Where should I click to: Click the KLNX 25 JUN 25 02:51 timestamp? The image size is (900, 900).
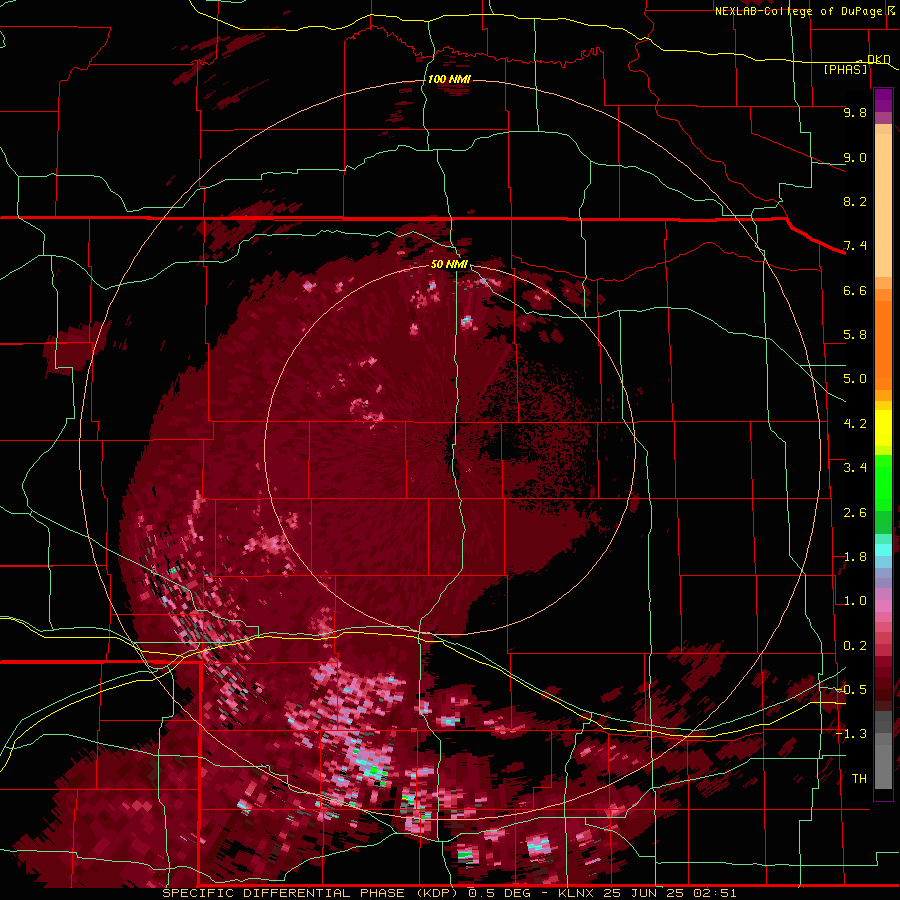coord(647,893)
